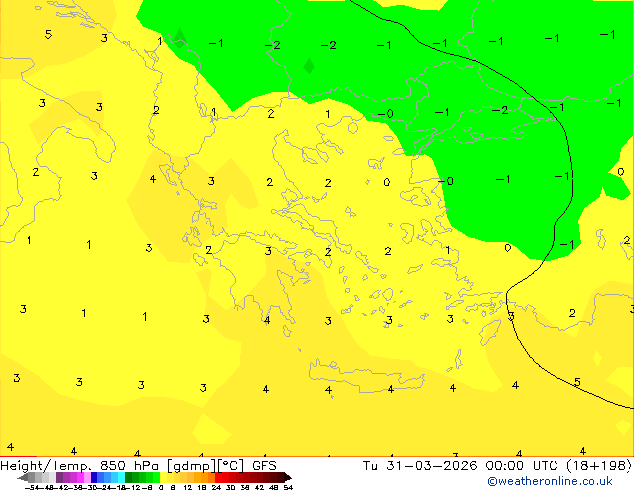Click the '850 hPa' level label
Image resolution: width=634 pixels, height=490 pixels.
129,466
